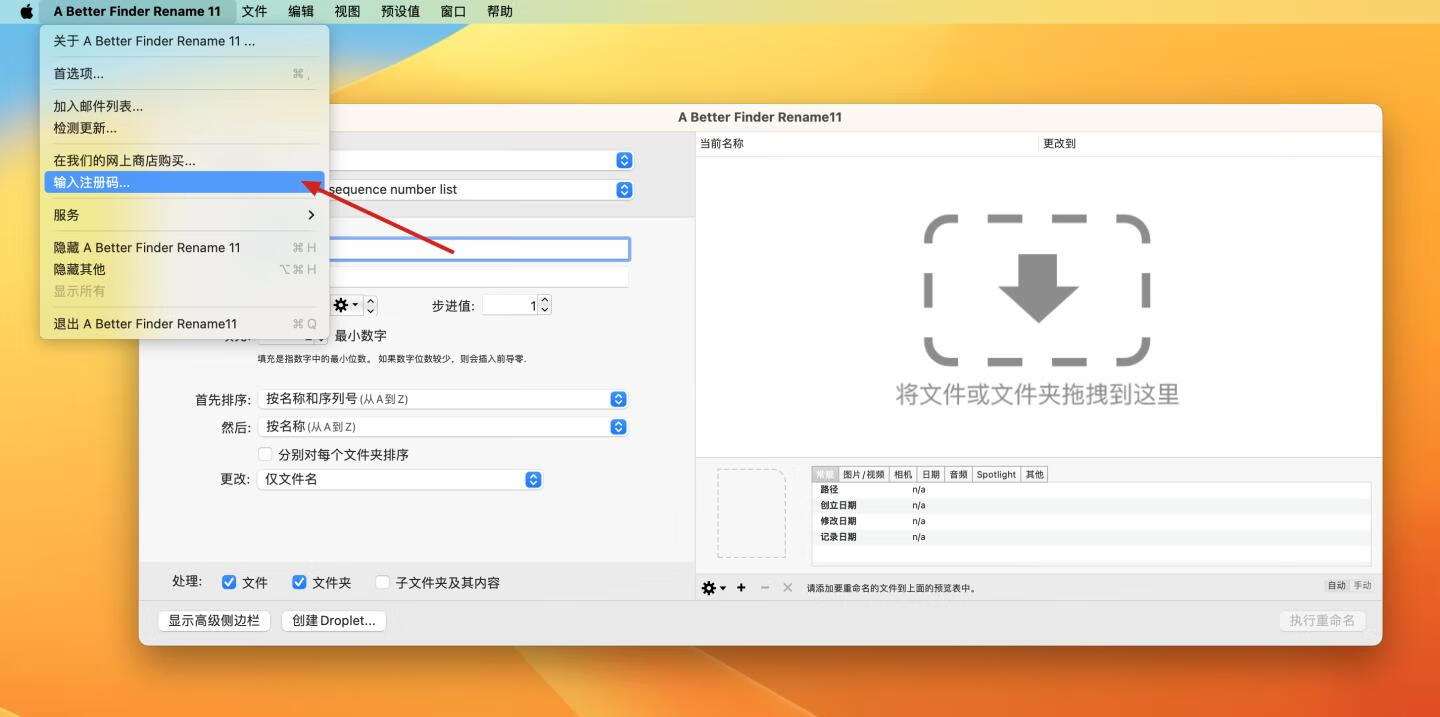Select 关于 A Better Finder Rename 11

(x=184, y=41)
